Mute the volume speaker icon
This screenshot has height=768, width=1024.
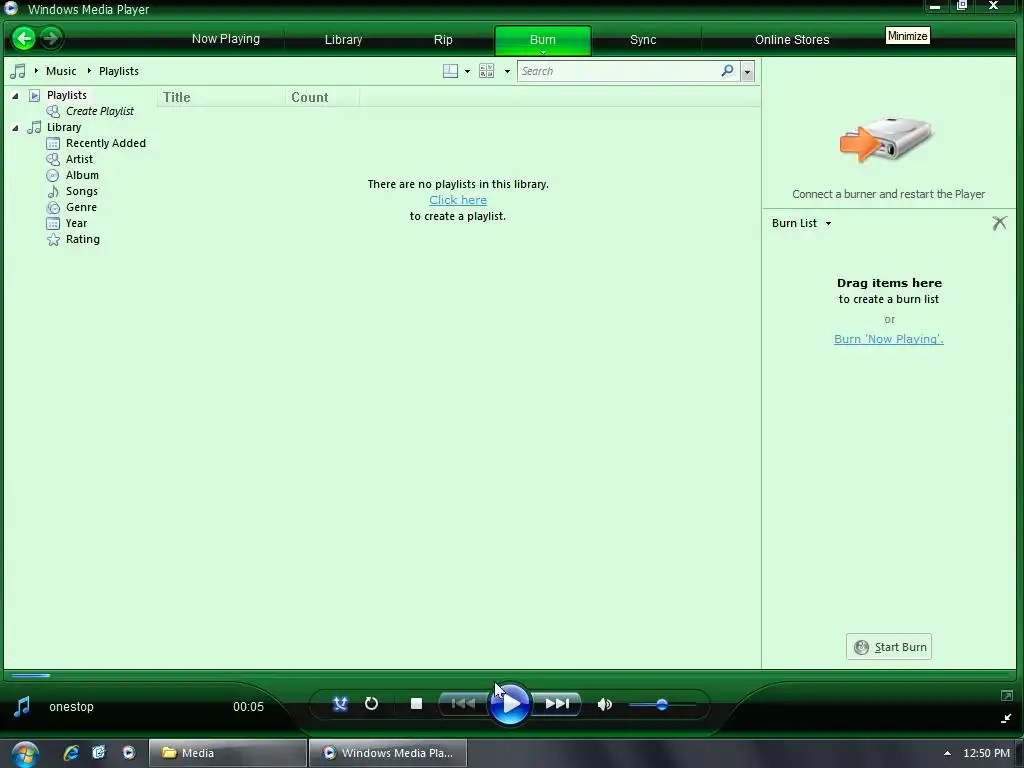[605, 705]
